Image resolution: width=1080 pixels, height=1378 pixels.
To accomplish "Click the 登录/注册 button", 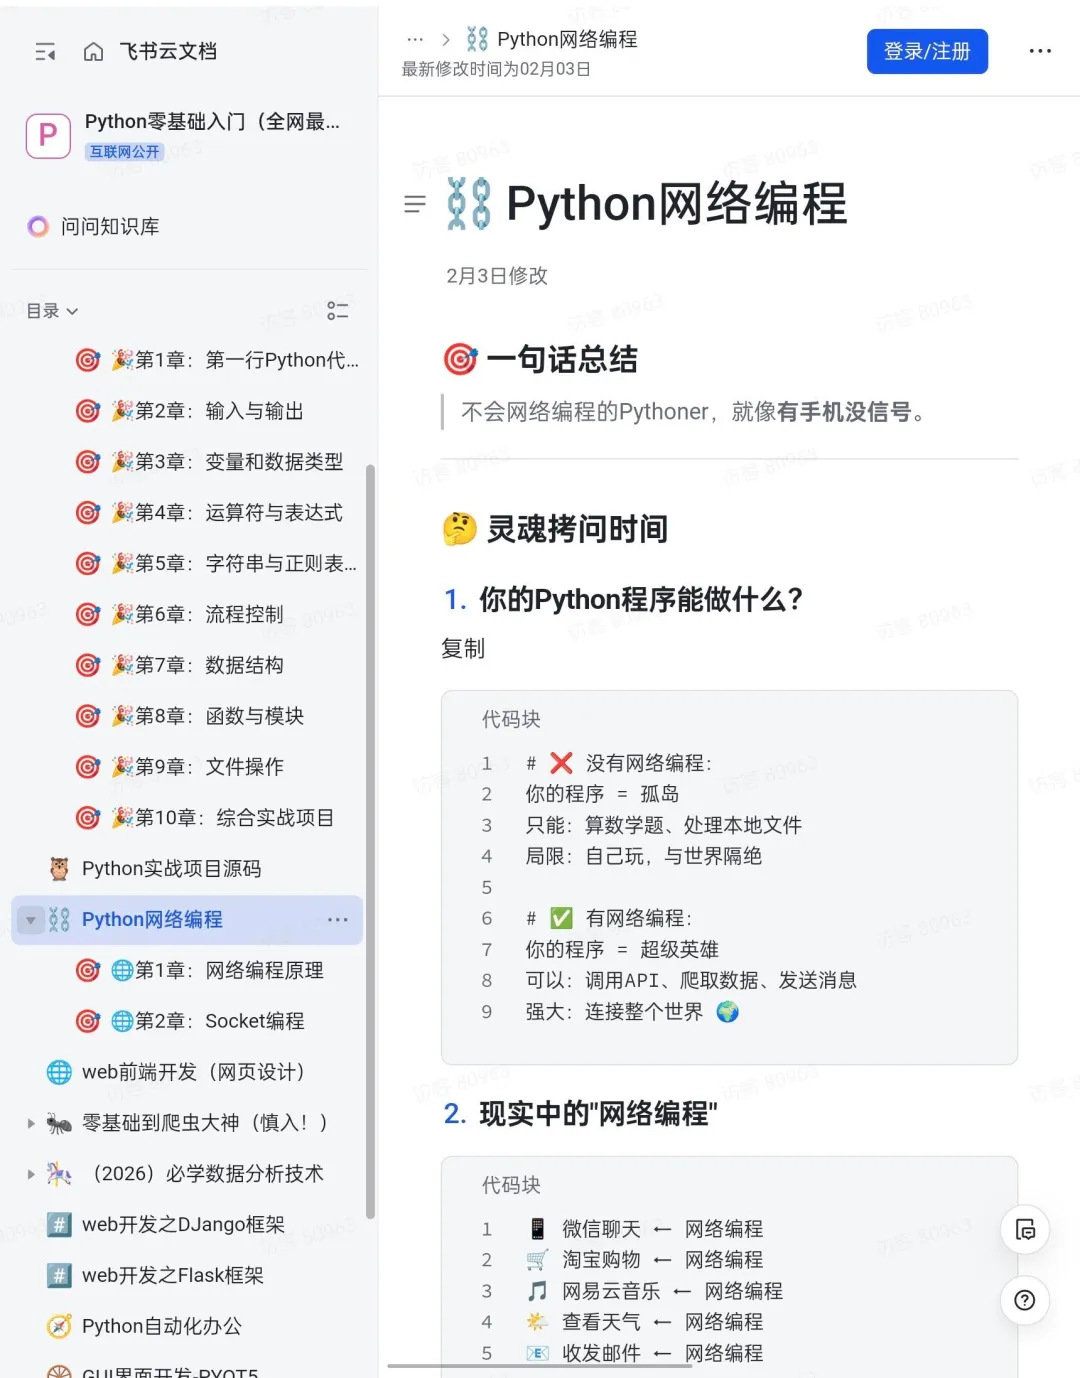I will point(927,51).
